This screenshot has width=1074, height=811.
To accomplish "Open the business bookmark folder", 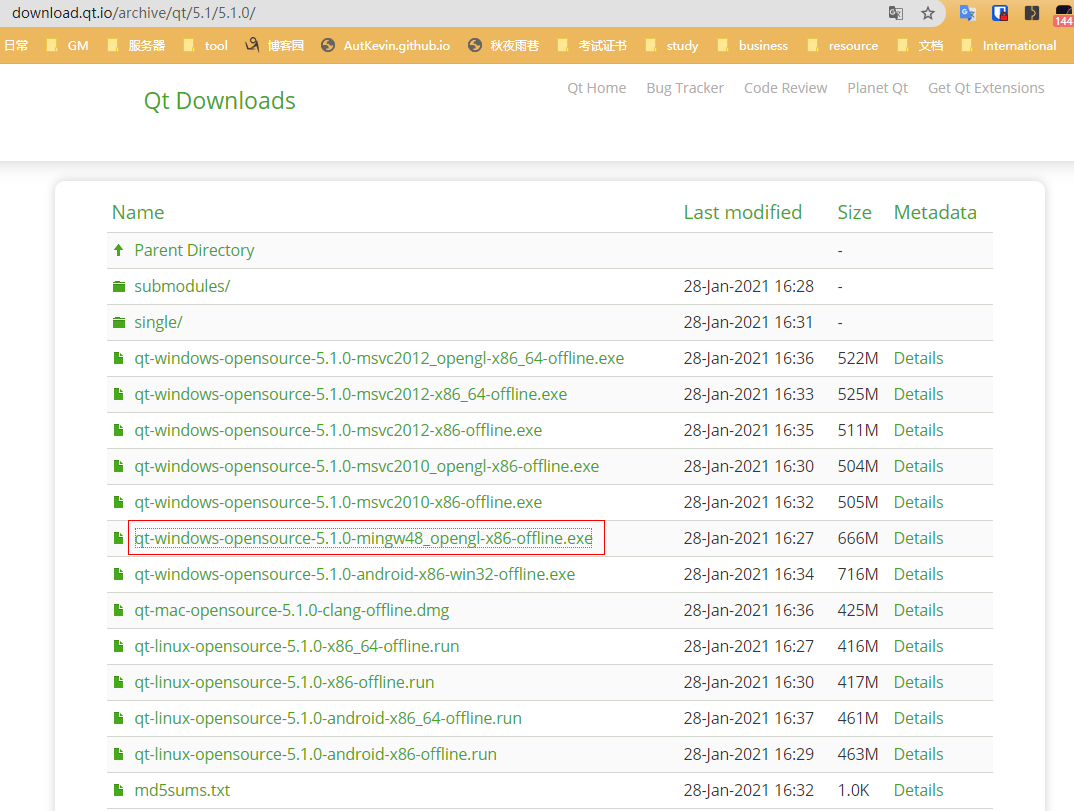I will click(x=753, y=45).
